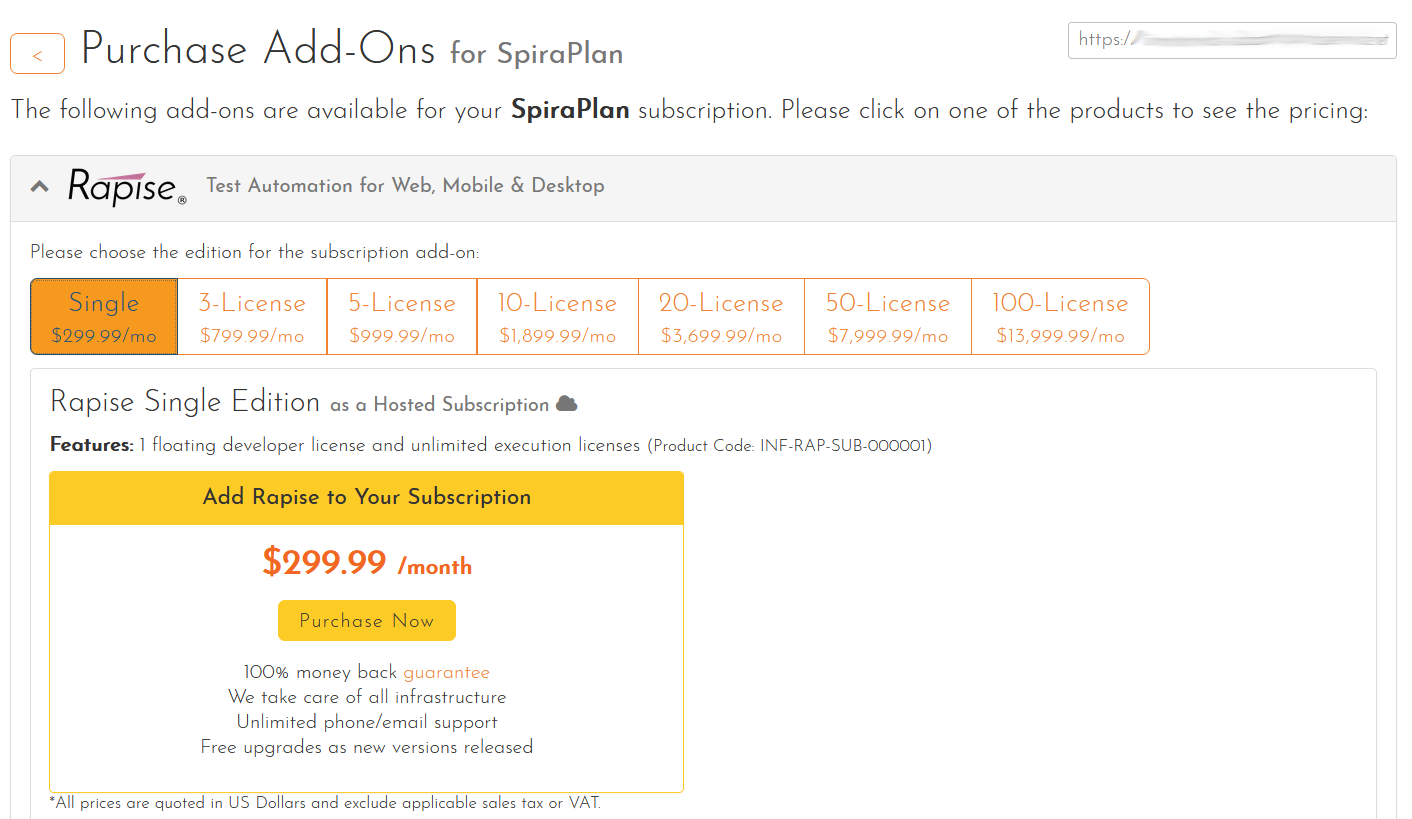Viewport: 1412px width, 819px height.
Task: Pick the 20-License edition
Action: tap(721, 316)
